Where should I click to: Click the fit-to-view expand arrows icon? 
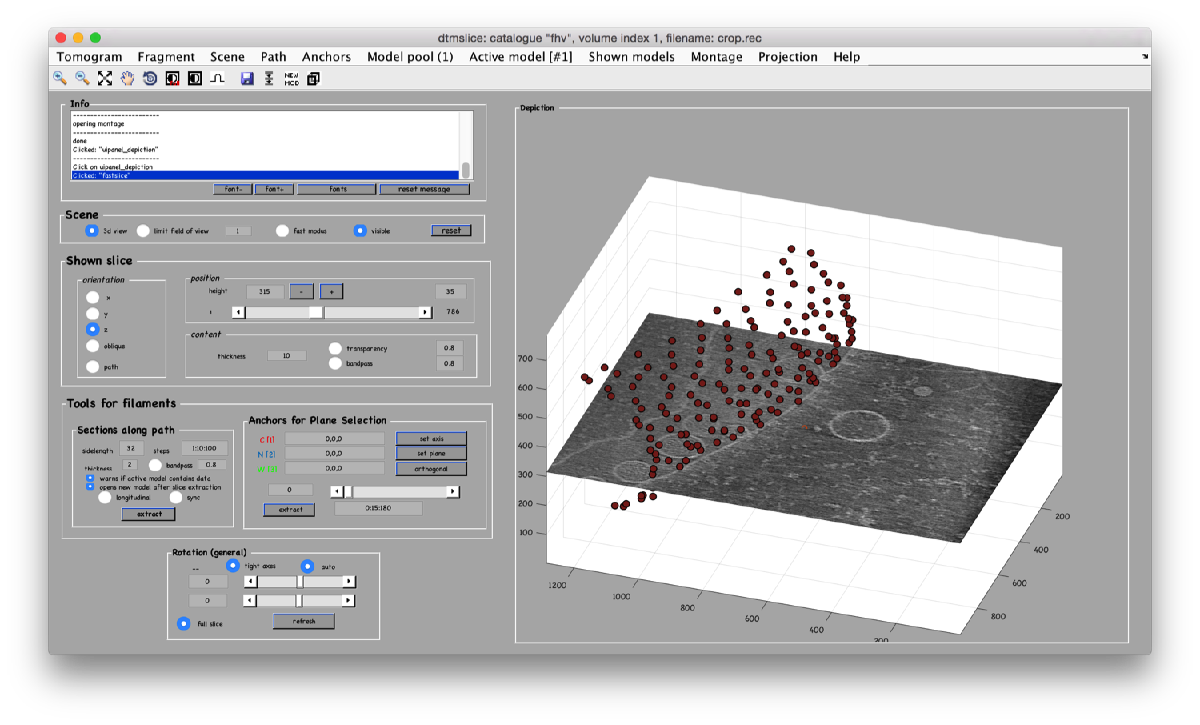coord(105,78)
